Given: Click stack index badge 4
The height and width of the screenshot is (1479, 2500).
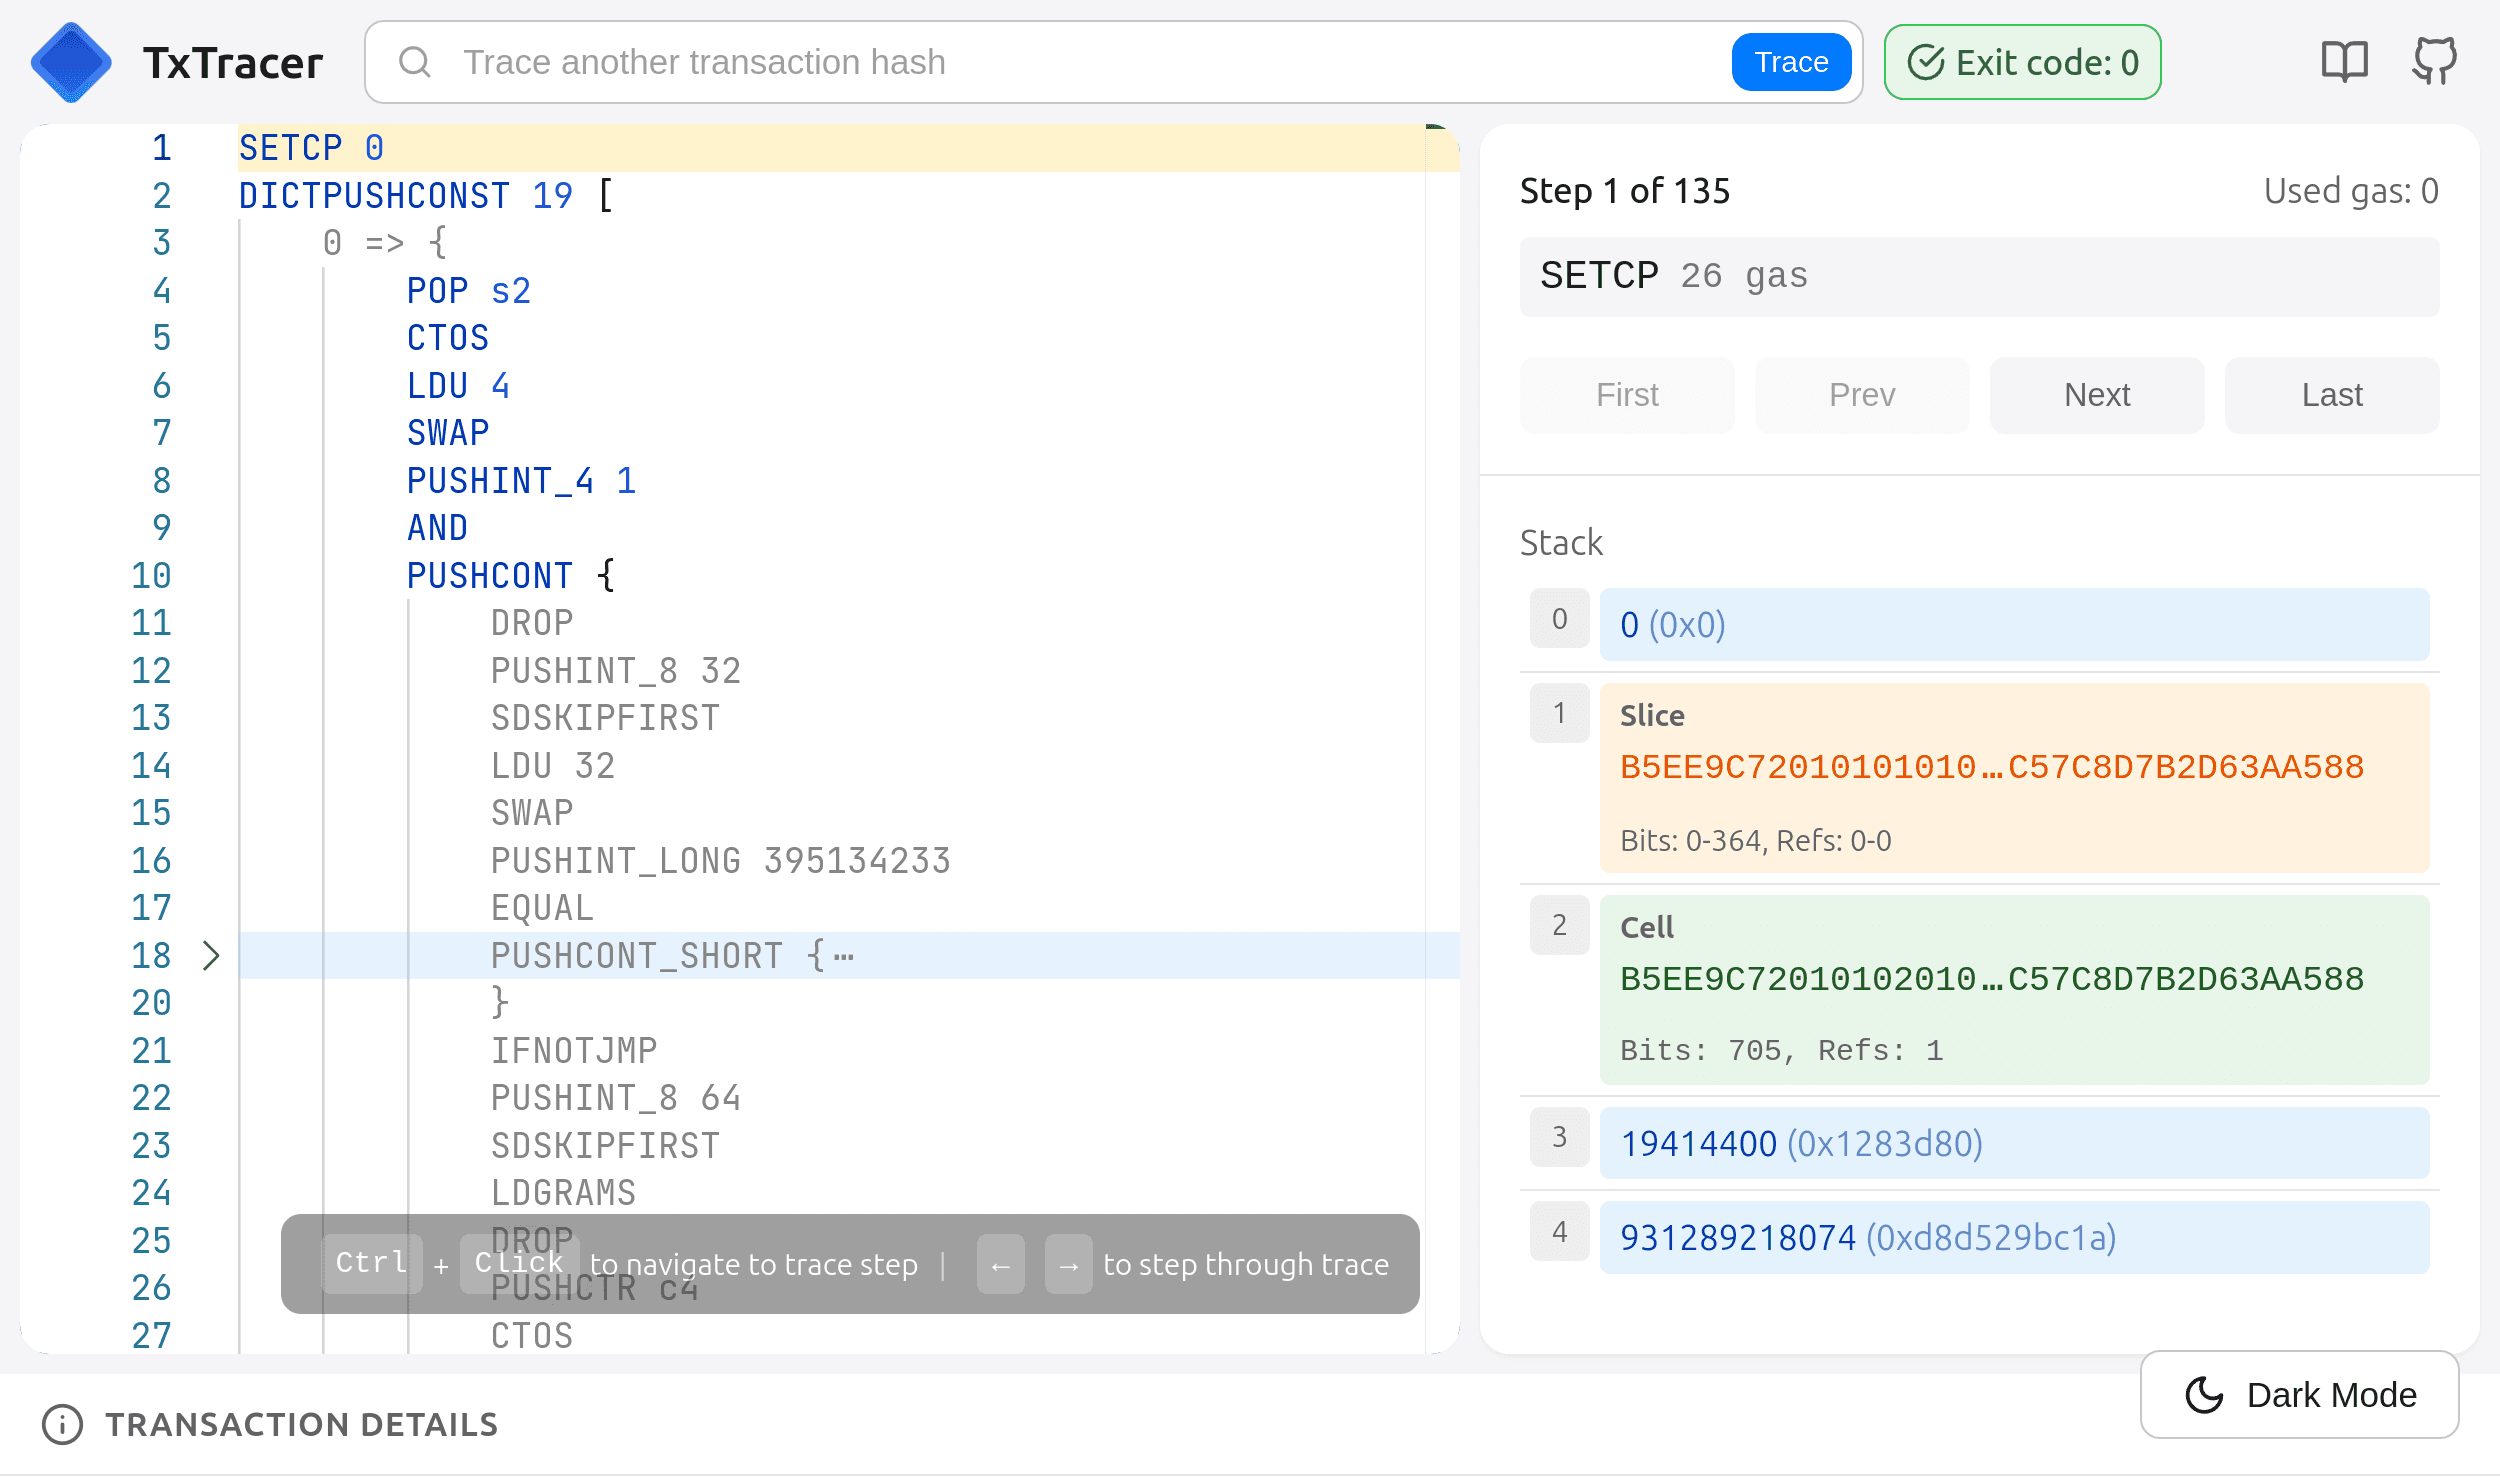Looking at the screenshot, I should click(x=1559, y=1232).
